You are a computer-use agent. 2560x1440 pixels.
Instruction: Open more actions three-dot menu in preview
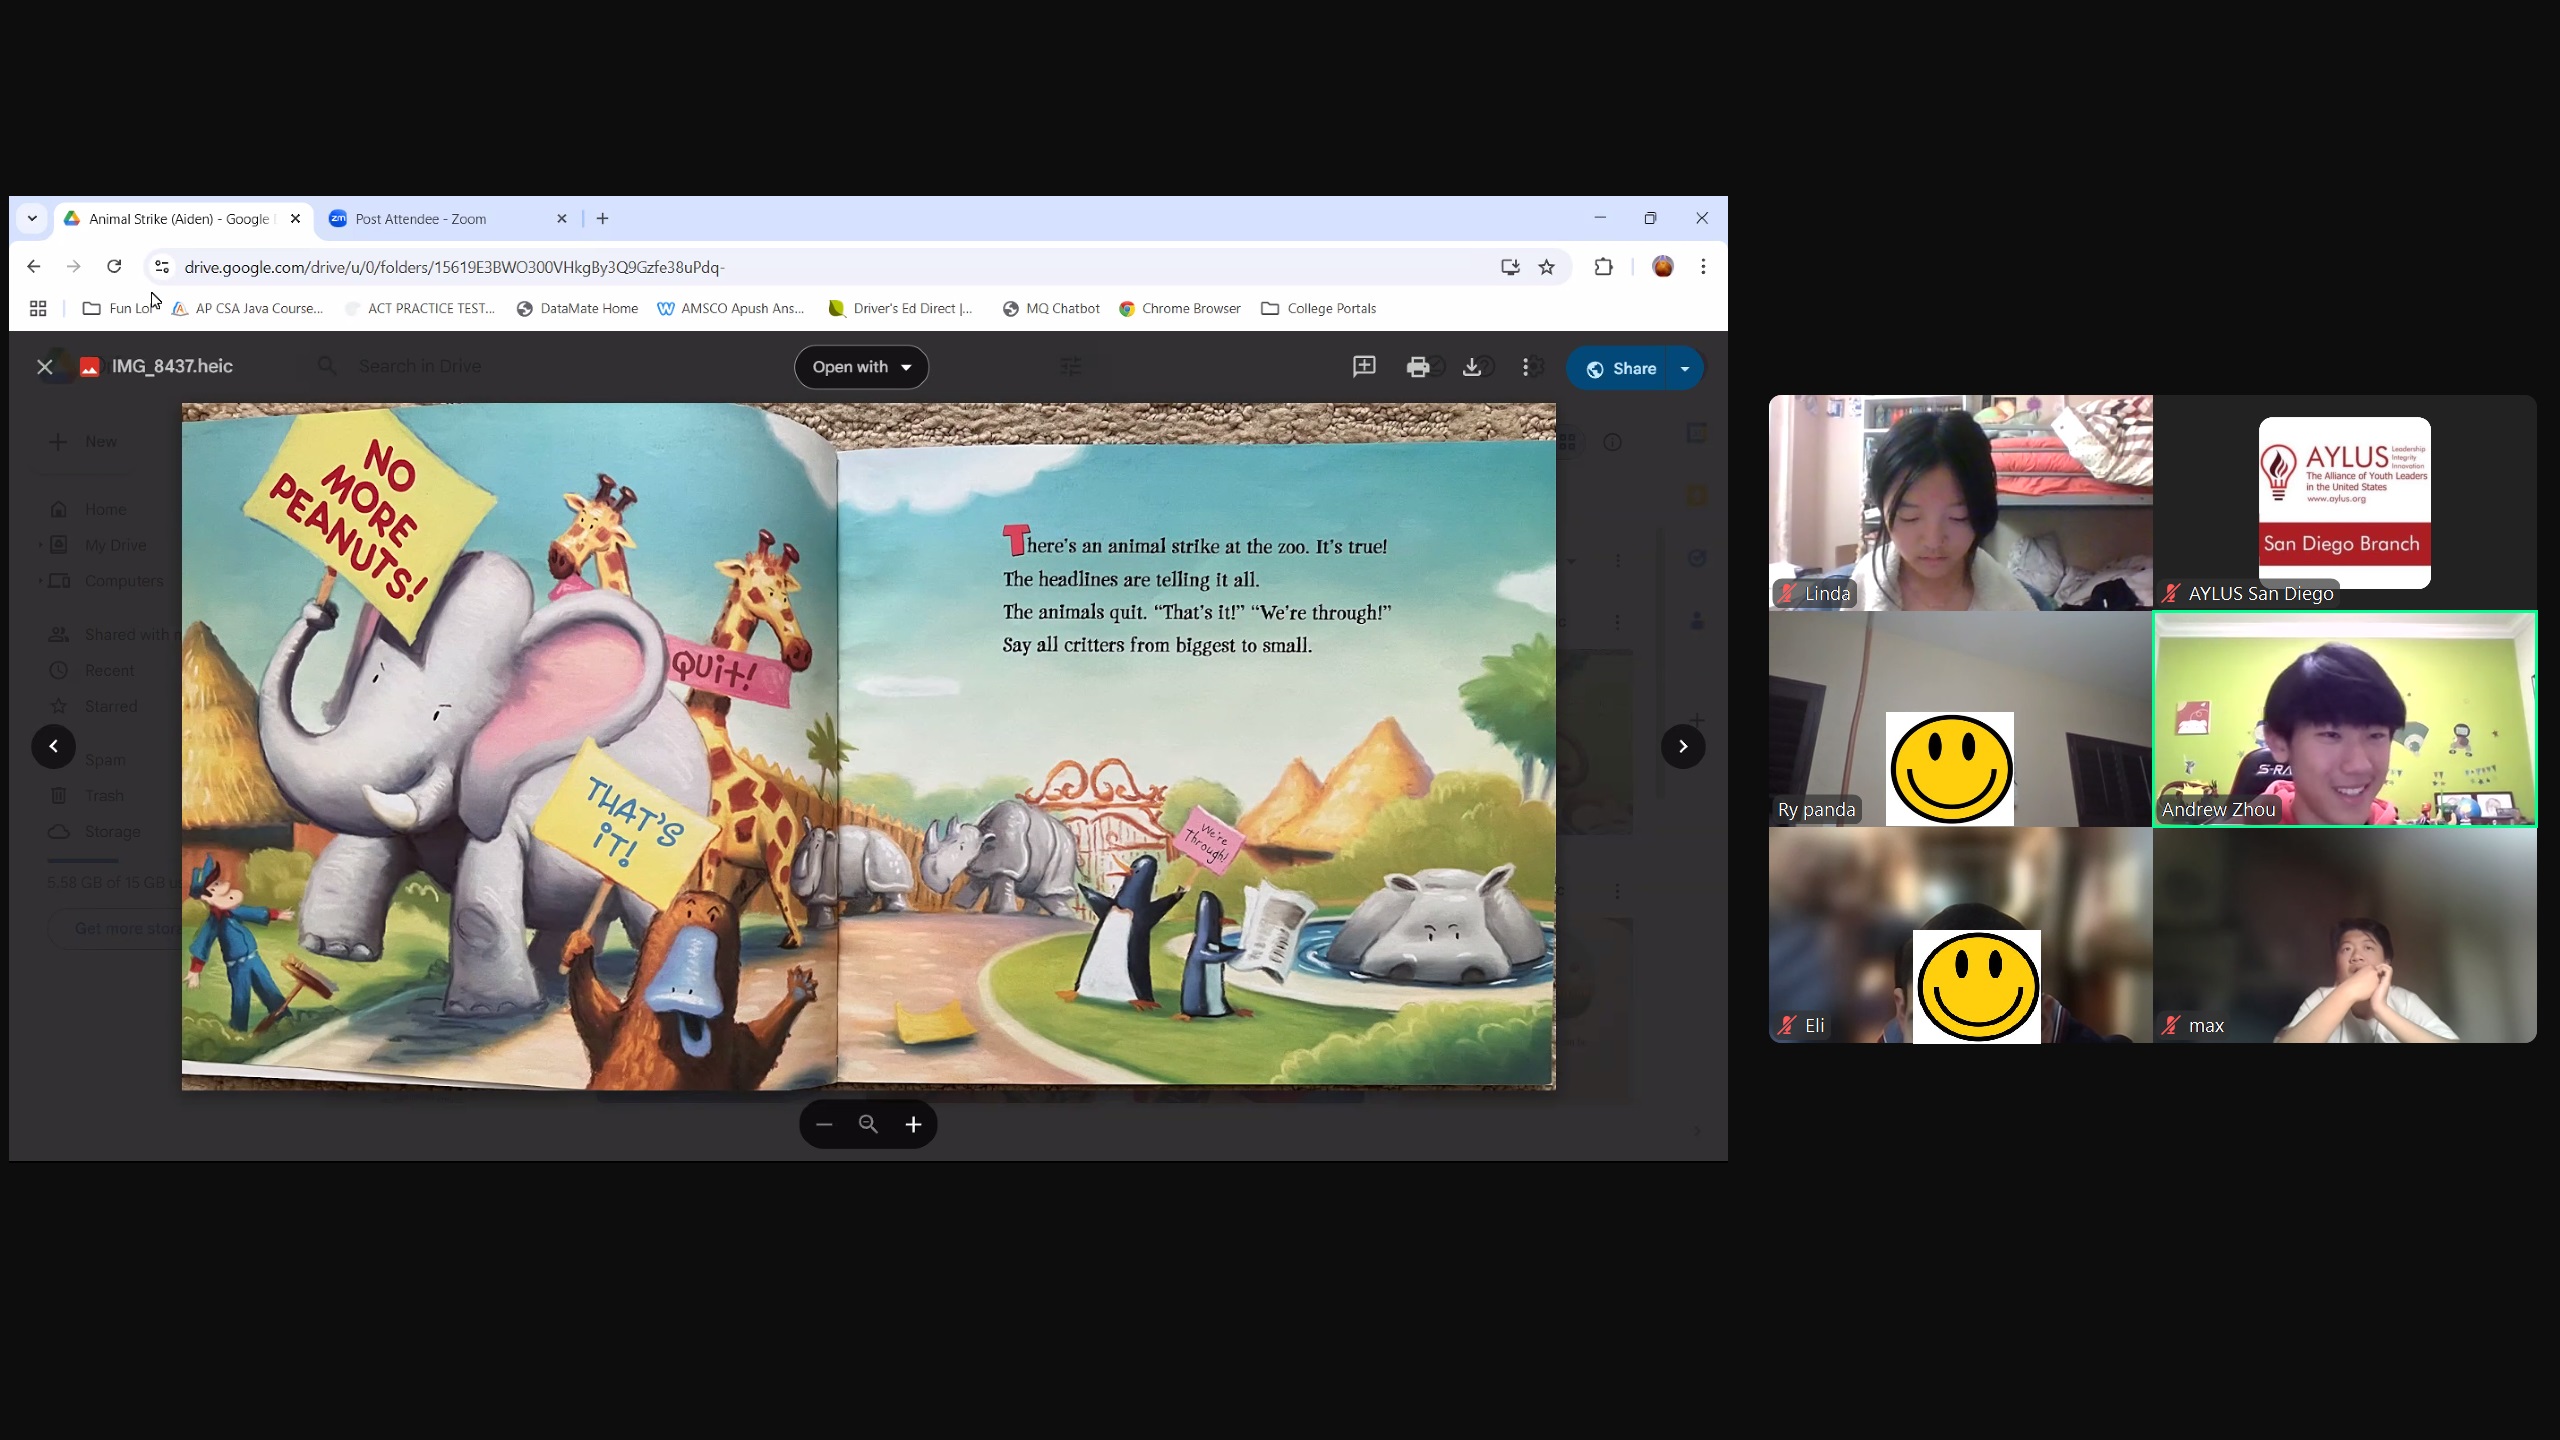[x=1525, y=367]
